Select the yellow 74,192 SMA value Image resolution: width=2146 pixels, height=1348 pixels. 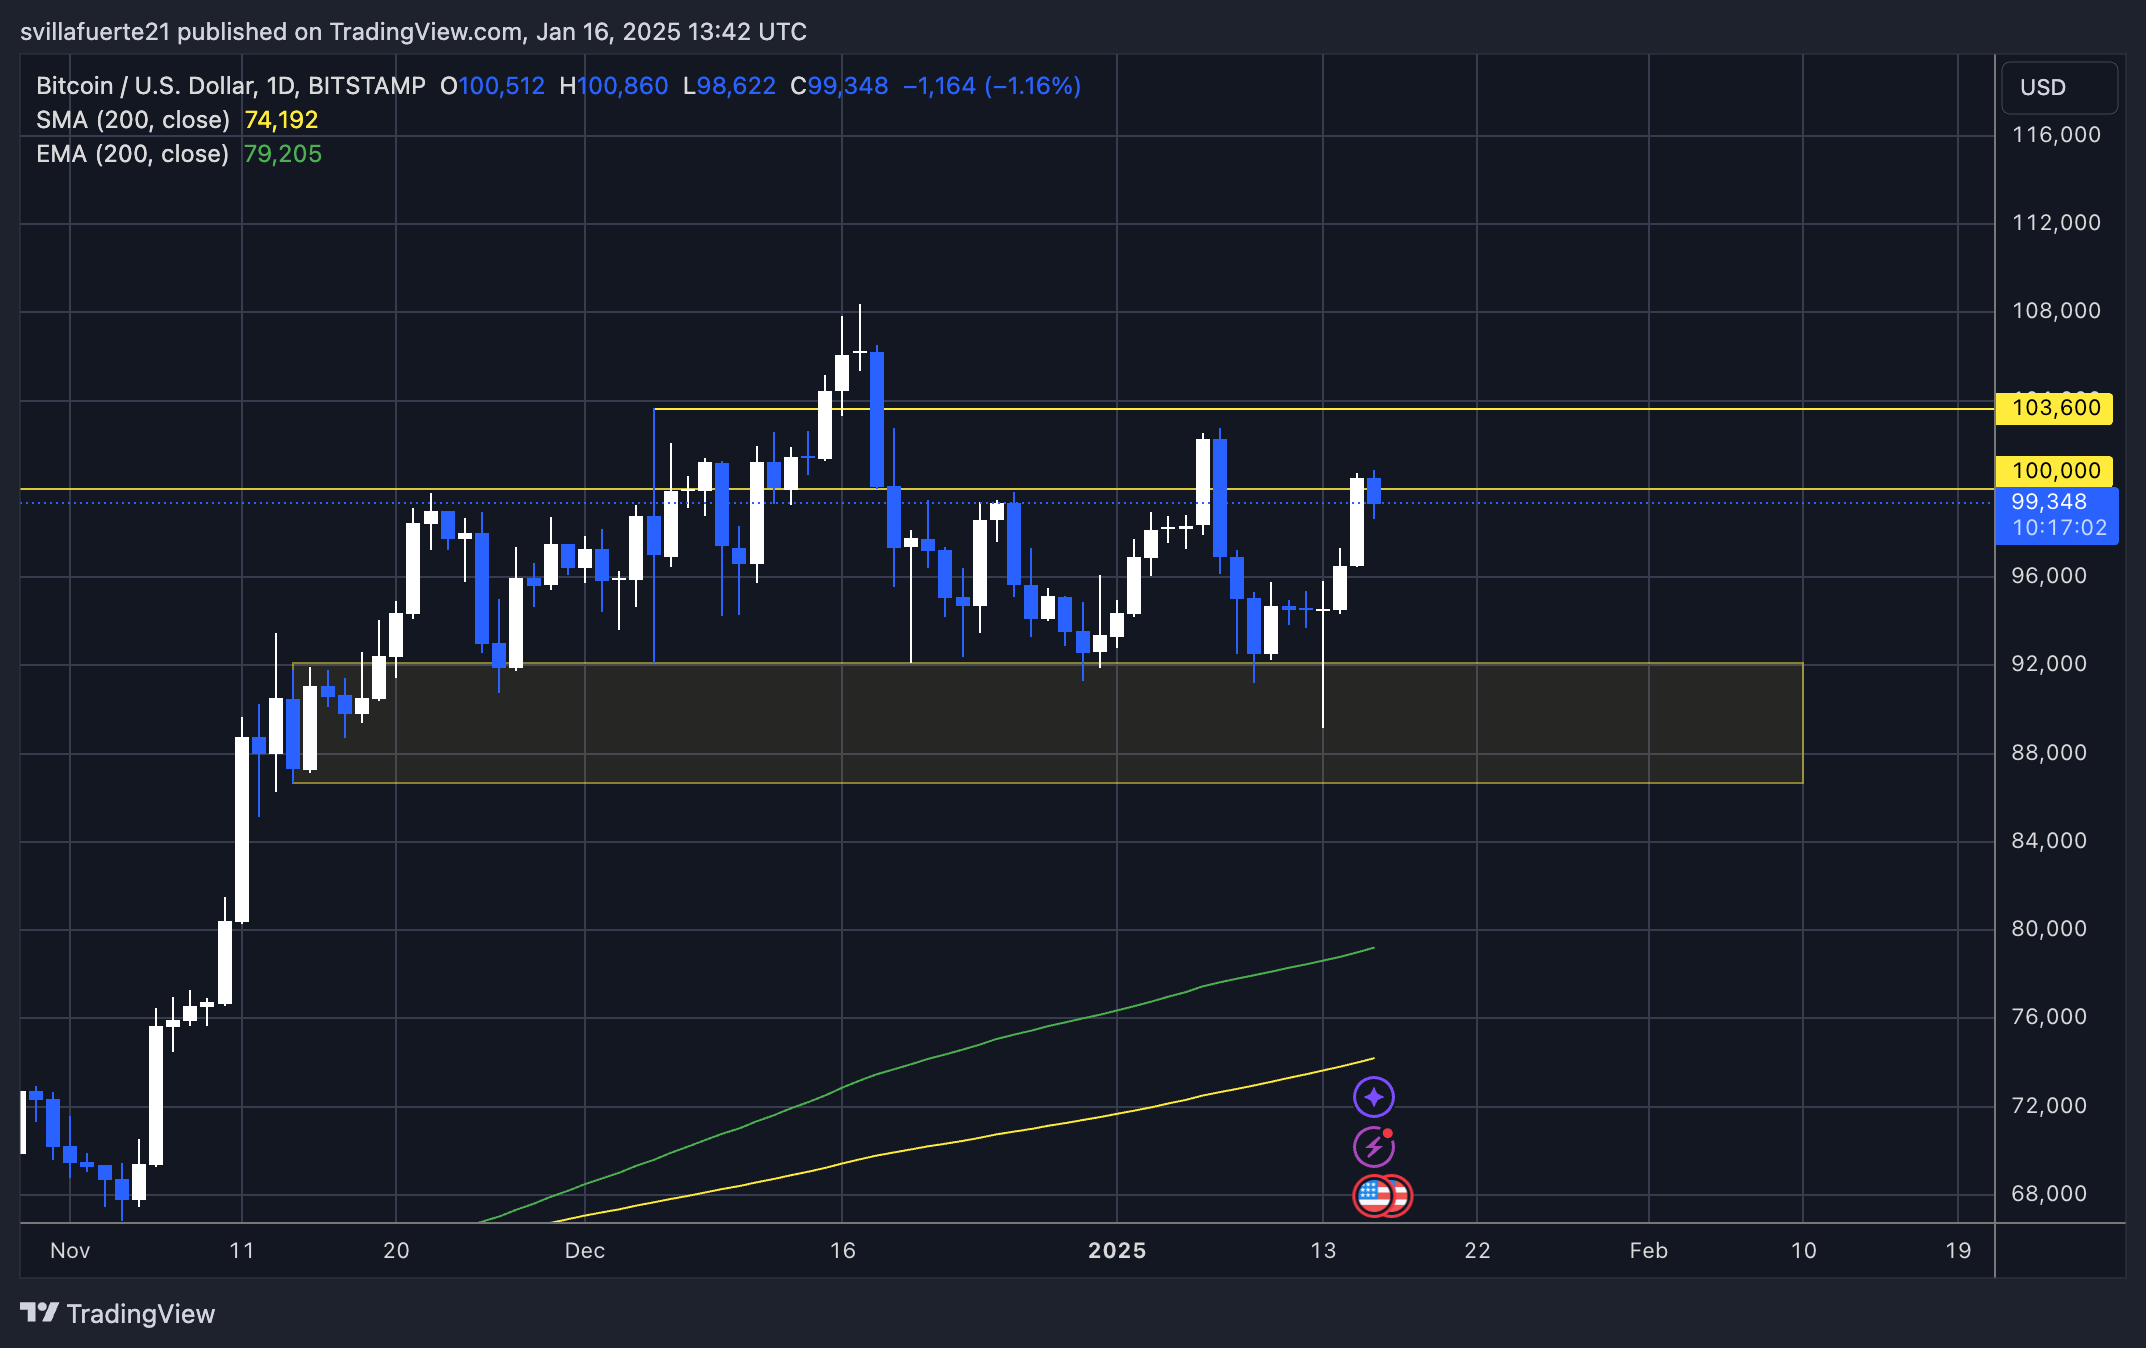coord(282,119)
